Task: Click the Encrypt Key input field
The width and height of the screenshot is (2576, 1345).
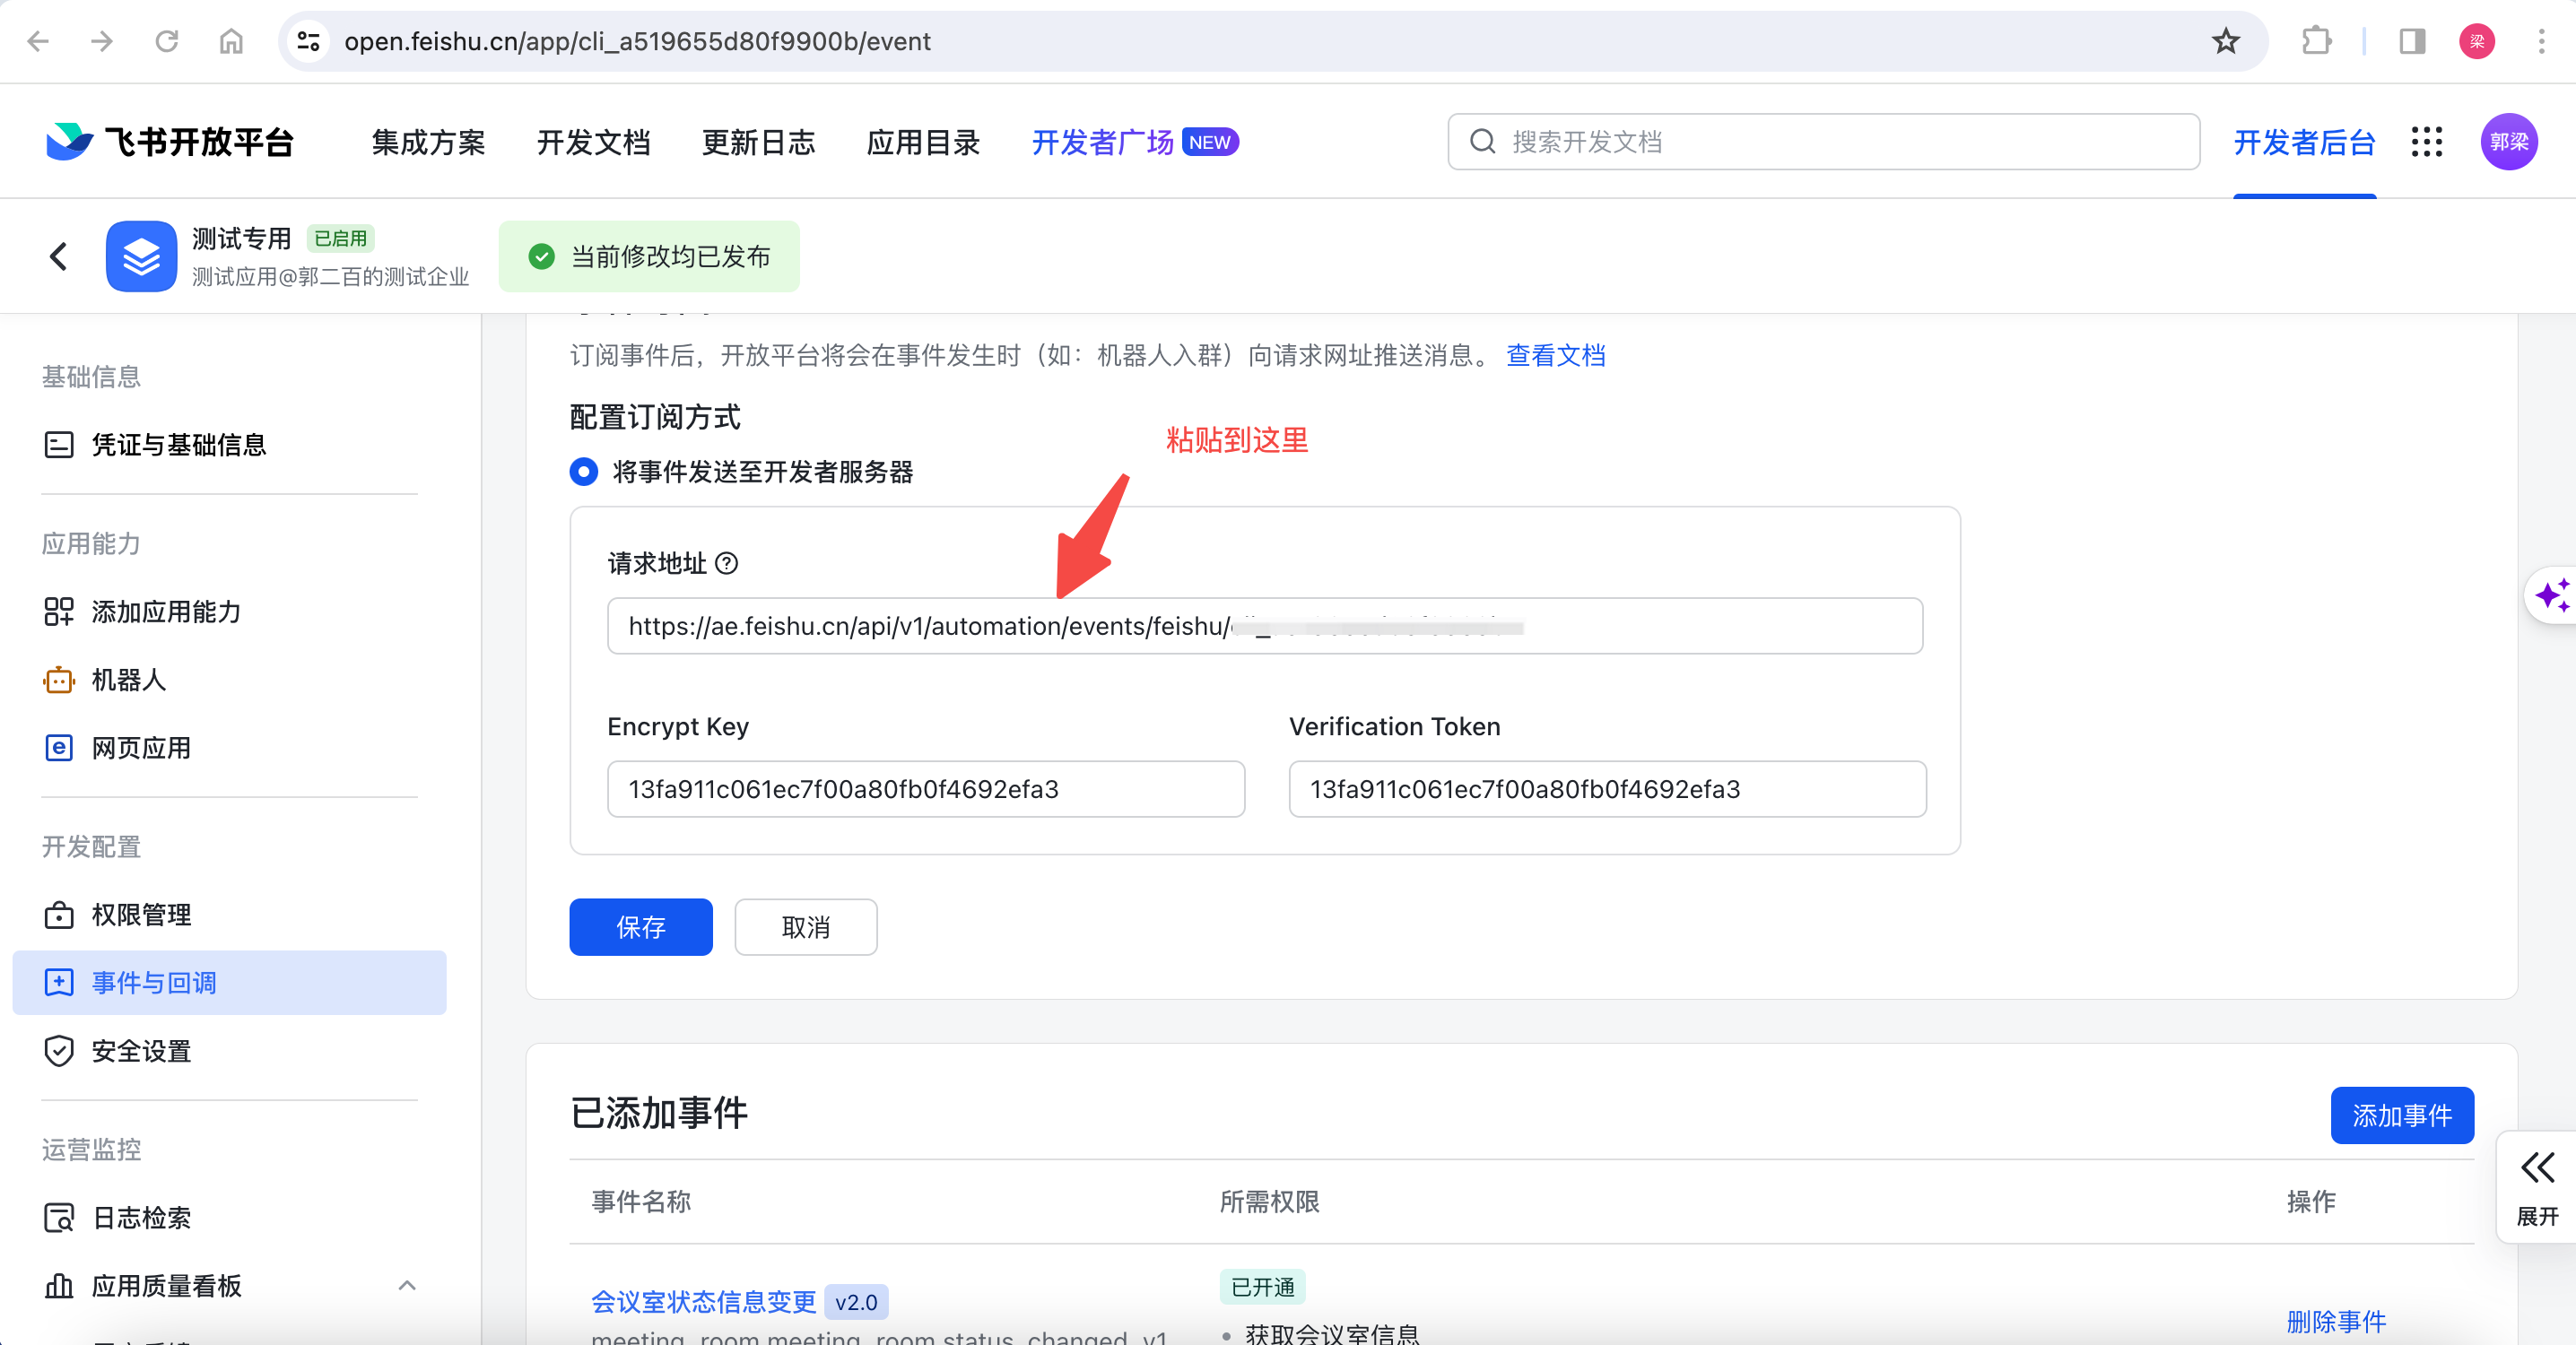Action: click(926, 789)
